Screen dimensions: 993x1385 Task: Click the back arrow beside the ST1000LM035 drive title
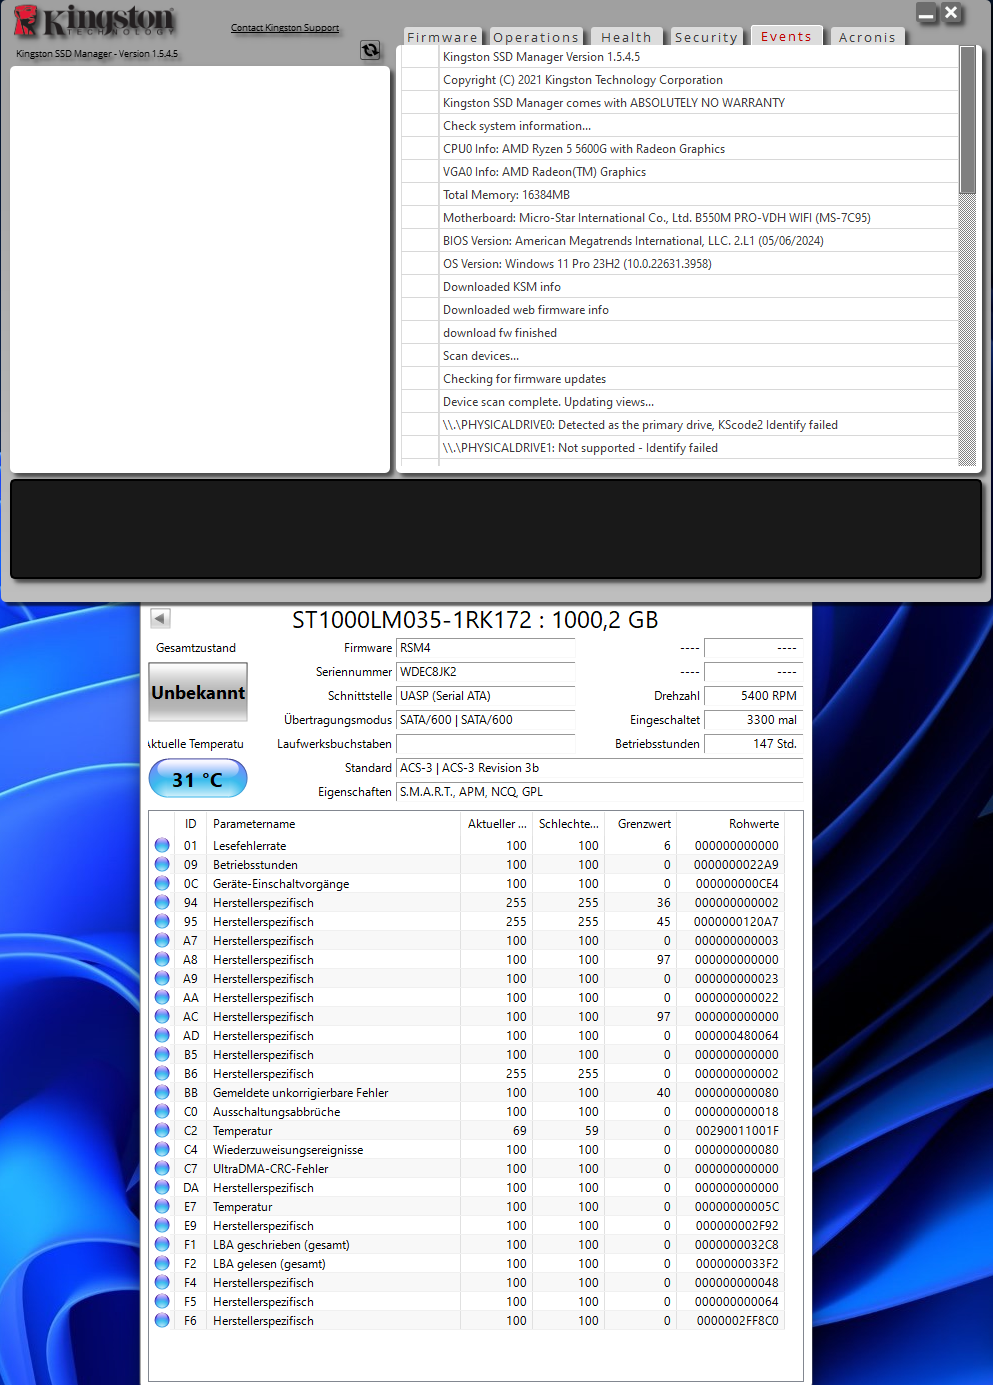pos(160,619)
